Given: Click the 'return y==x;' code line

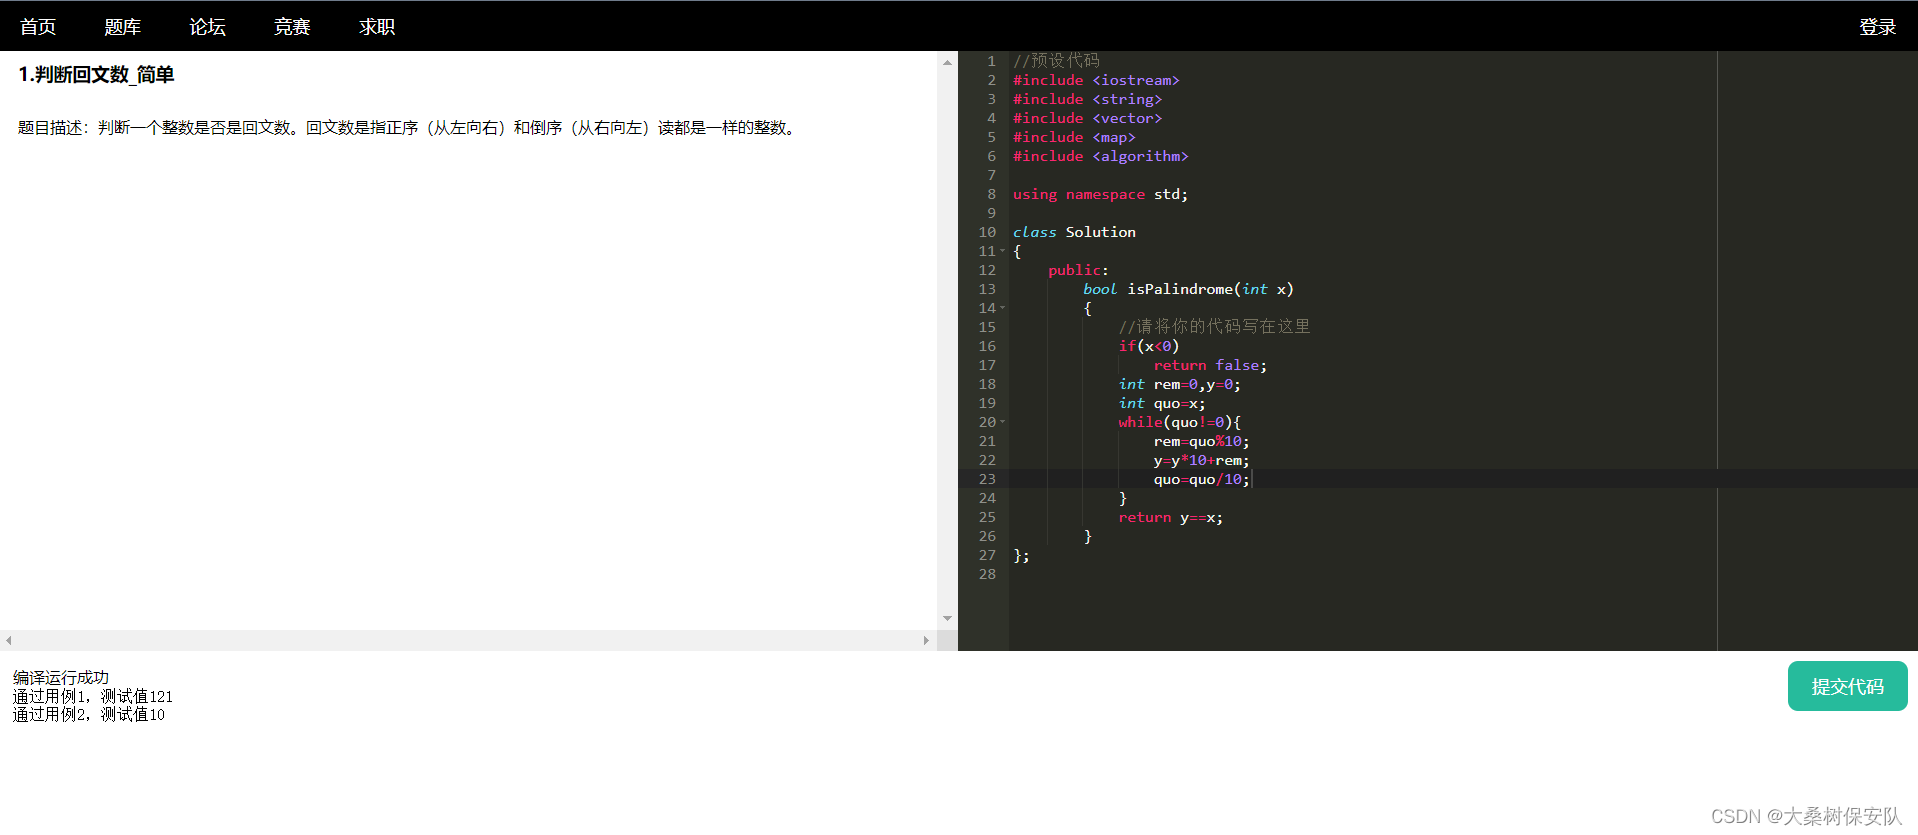Looking at the screenshot, I should click(x=1170, y=517).
